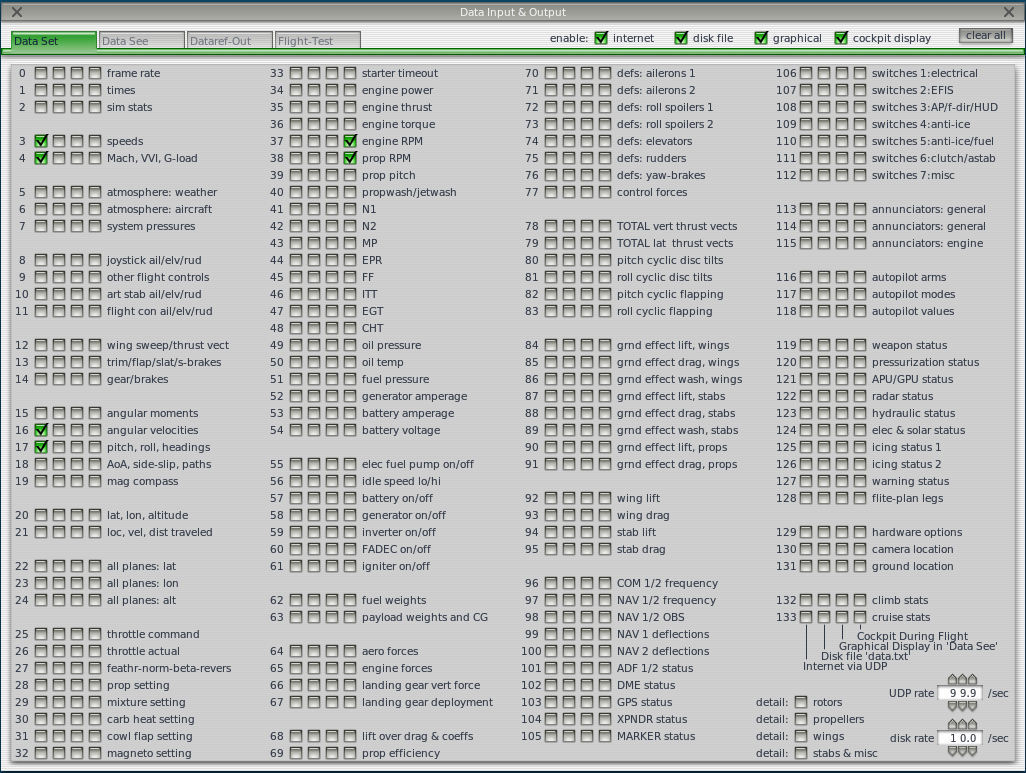Open the Dataref-Out tab
The image size is (1026, 773).
click(229, 41)
